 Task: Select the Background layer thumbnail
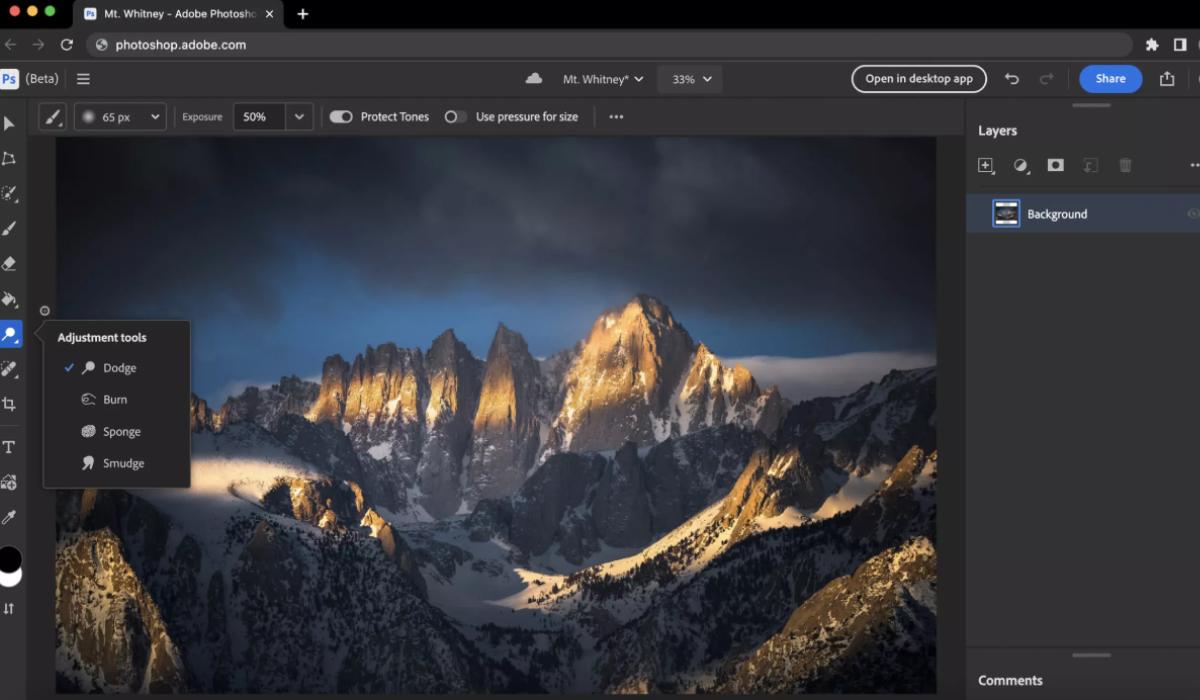(x=1006, y=214)
